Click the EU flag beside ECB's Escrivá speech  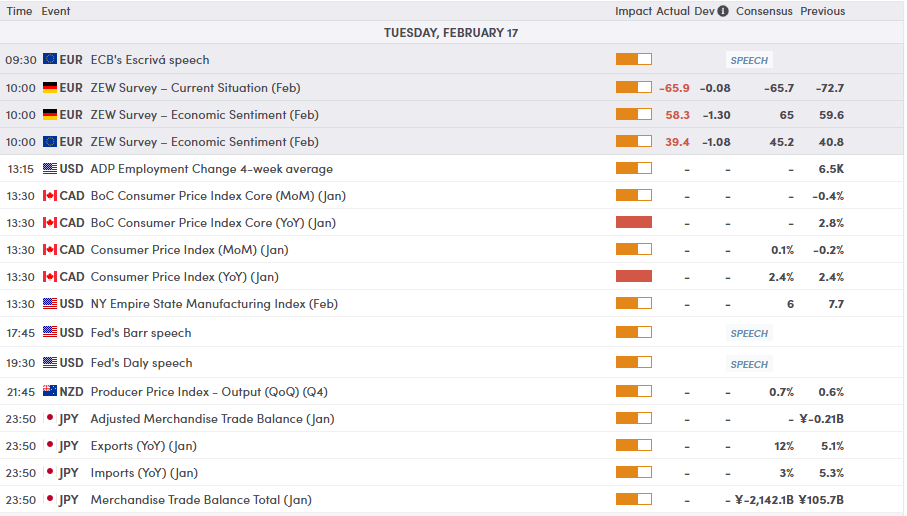(x=50, y=60)
